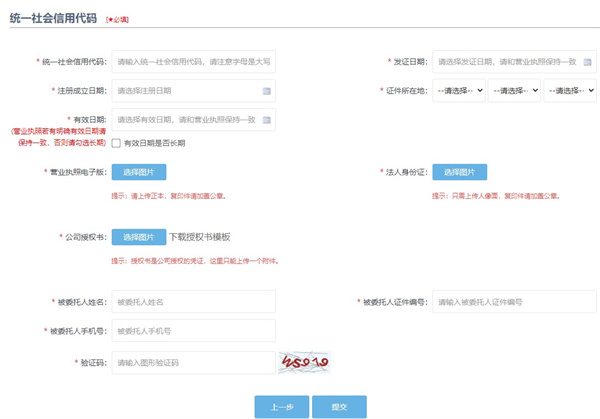Focus the 被委托人姓名 input field
600x419 pixels.
click(194, 302)
